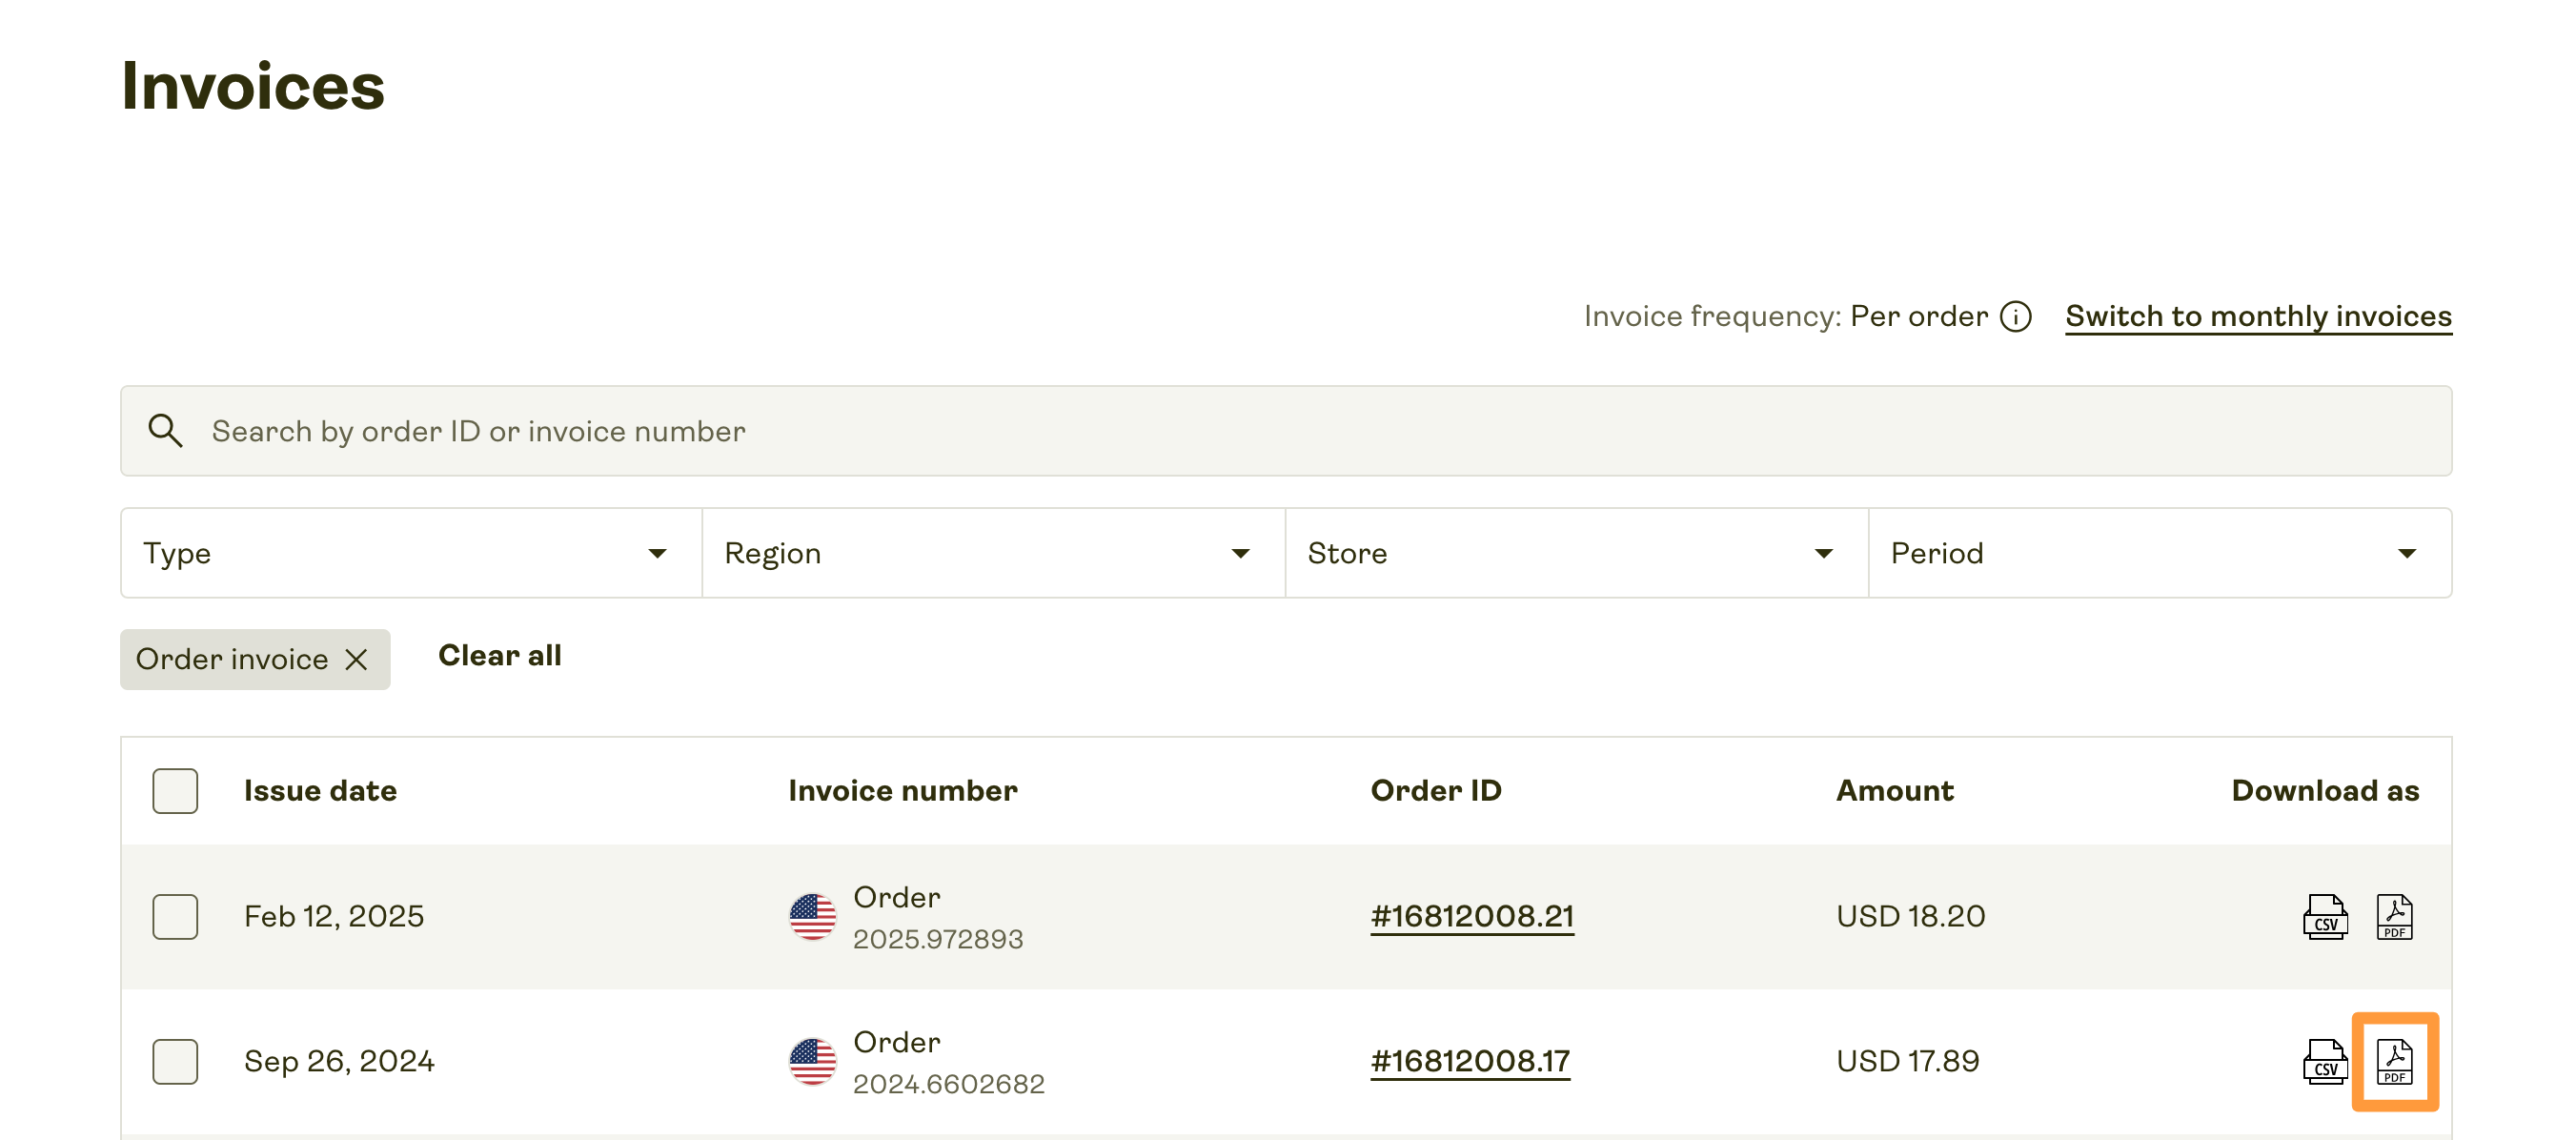The image size is (2576, 1140).
Task: Click the info icon next to Per order
Action: 2017,316
